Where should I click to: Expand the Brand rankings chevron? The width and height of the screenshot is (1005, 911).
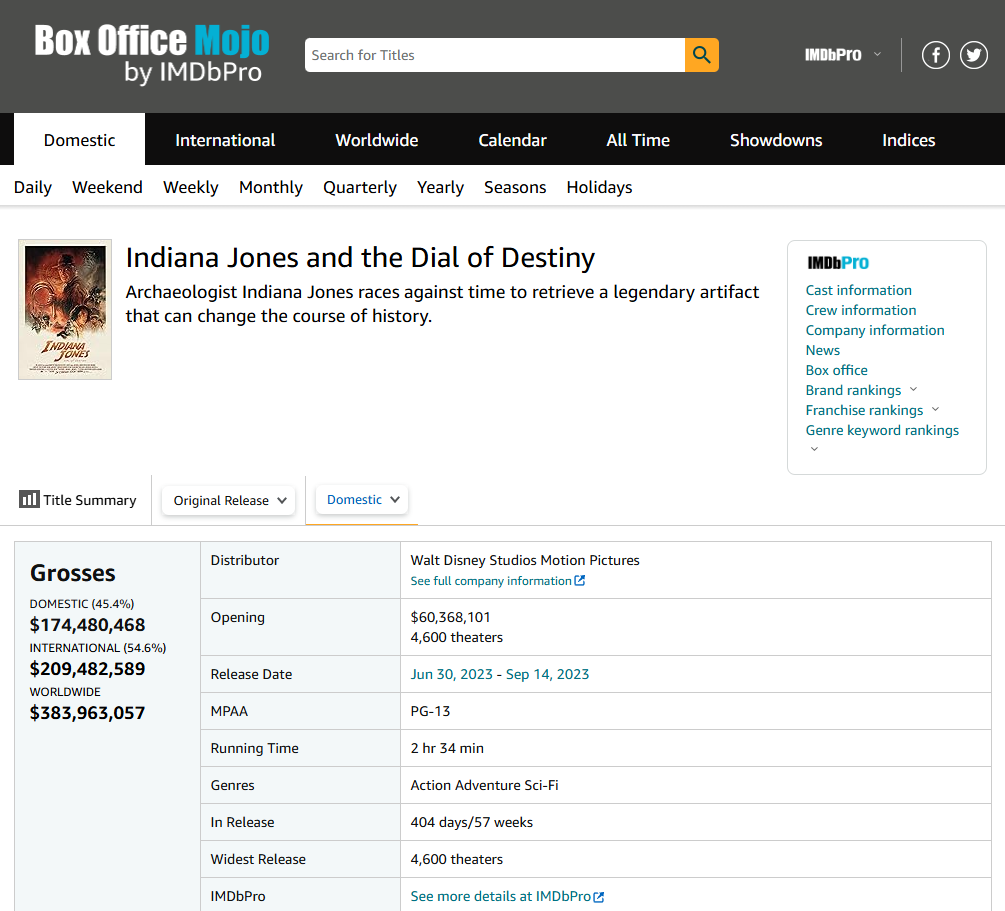[x=913, y=389]
